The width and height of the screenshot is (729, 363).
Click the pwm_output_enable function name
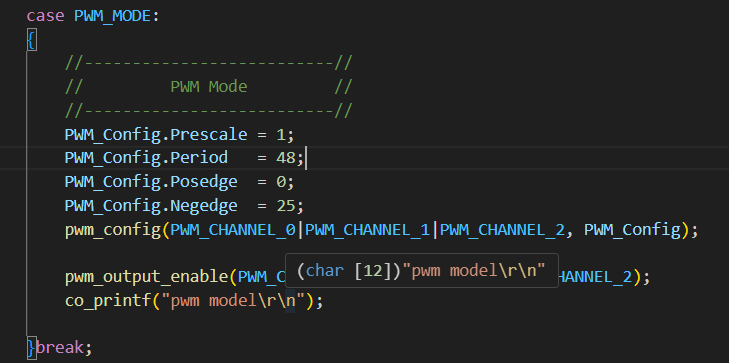coord(146,277)
